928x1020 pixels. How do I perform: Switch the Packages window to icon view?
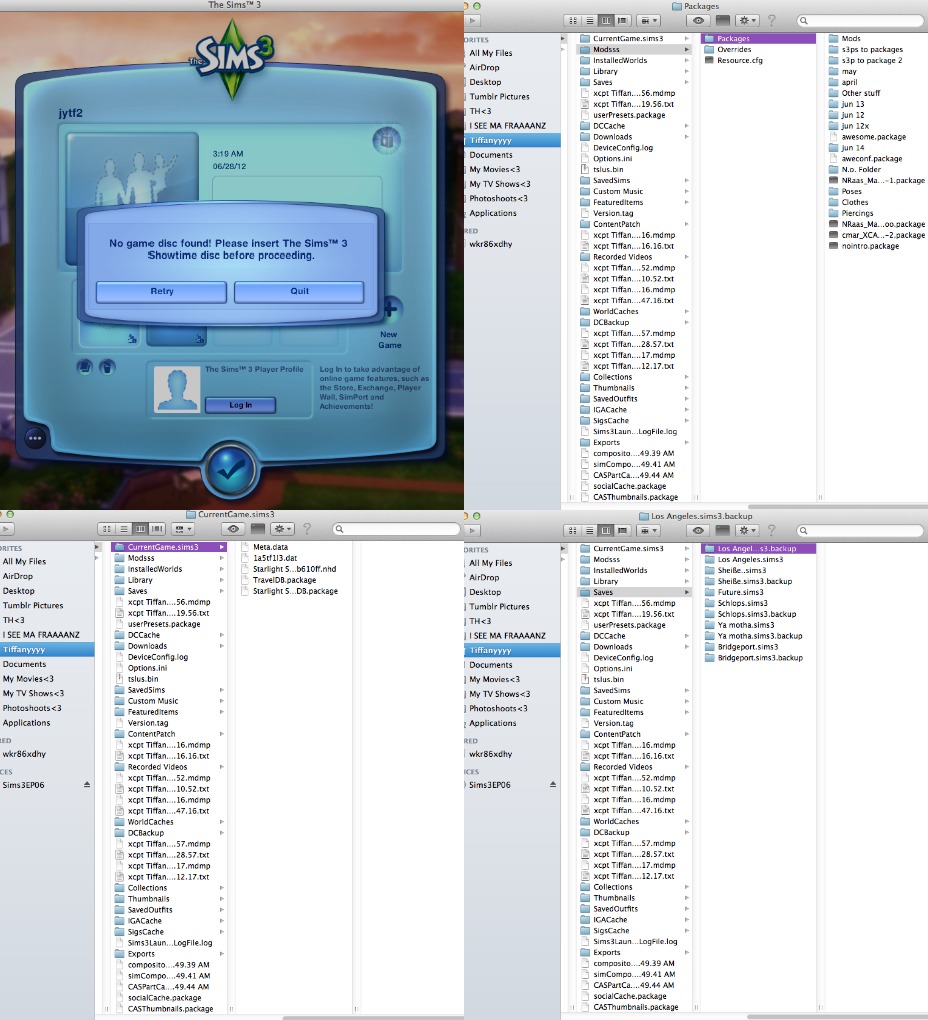click(x=575, y=20)
